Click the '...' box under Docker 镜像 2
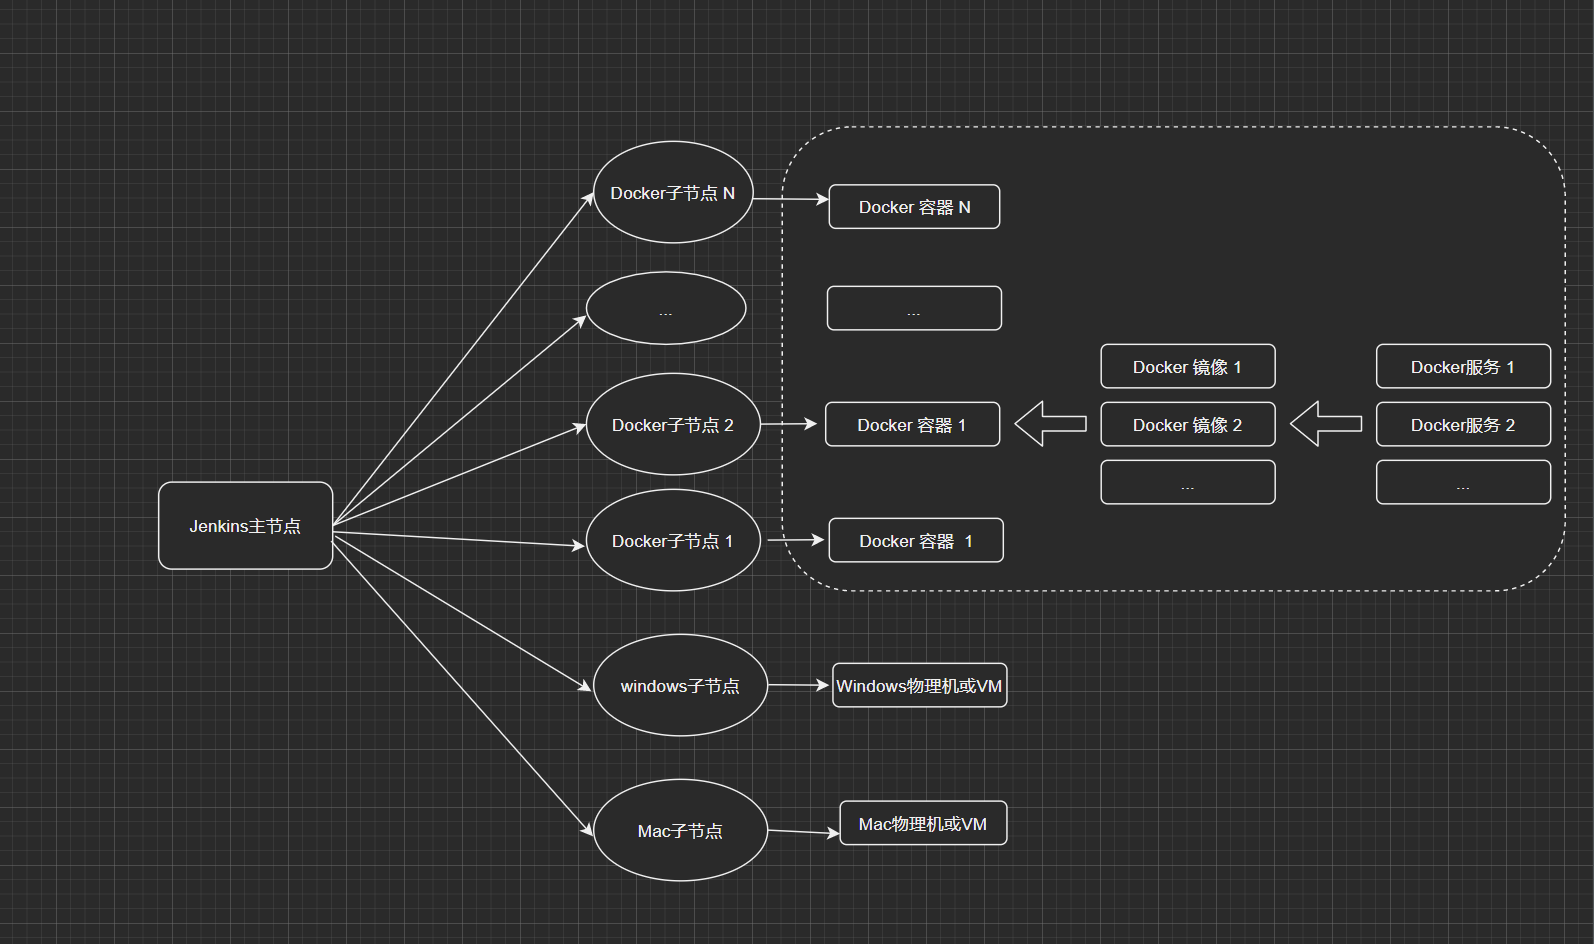The width and height of the screenshot is (1594, 944). [1188, 482]
